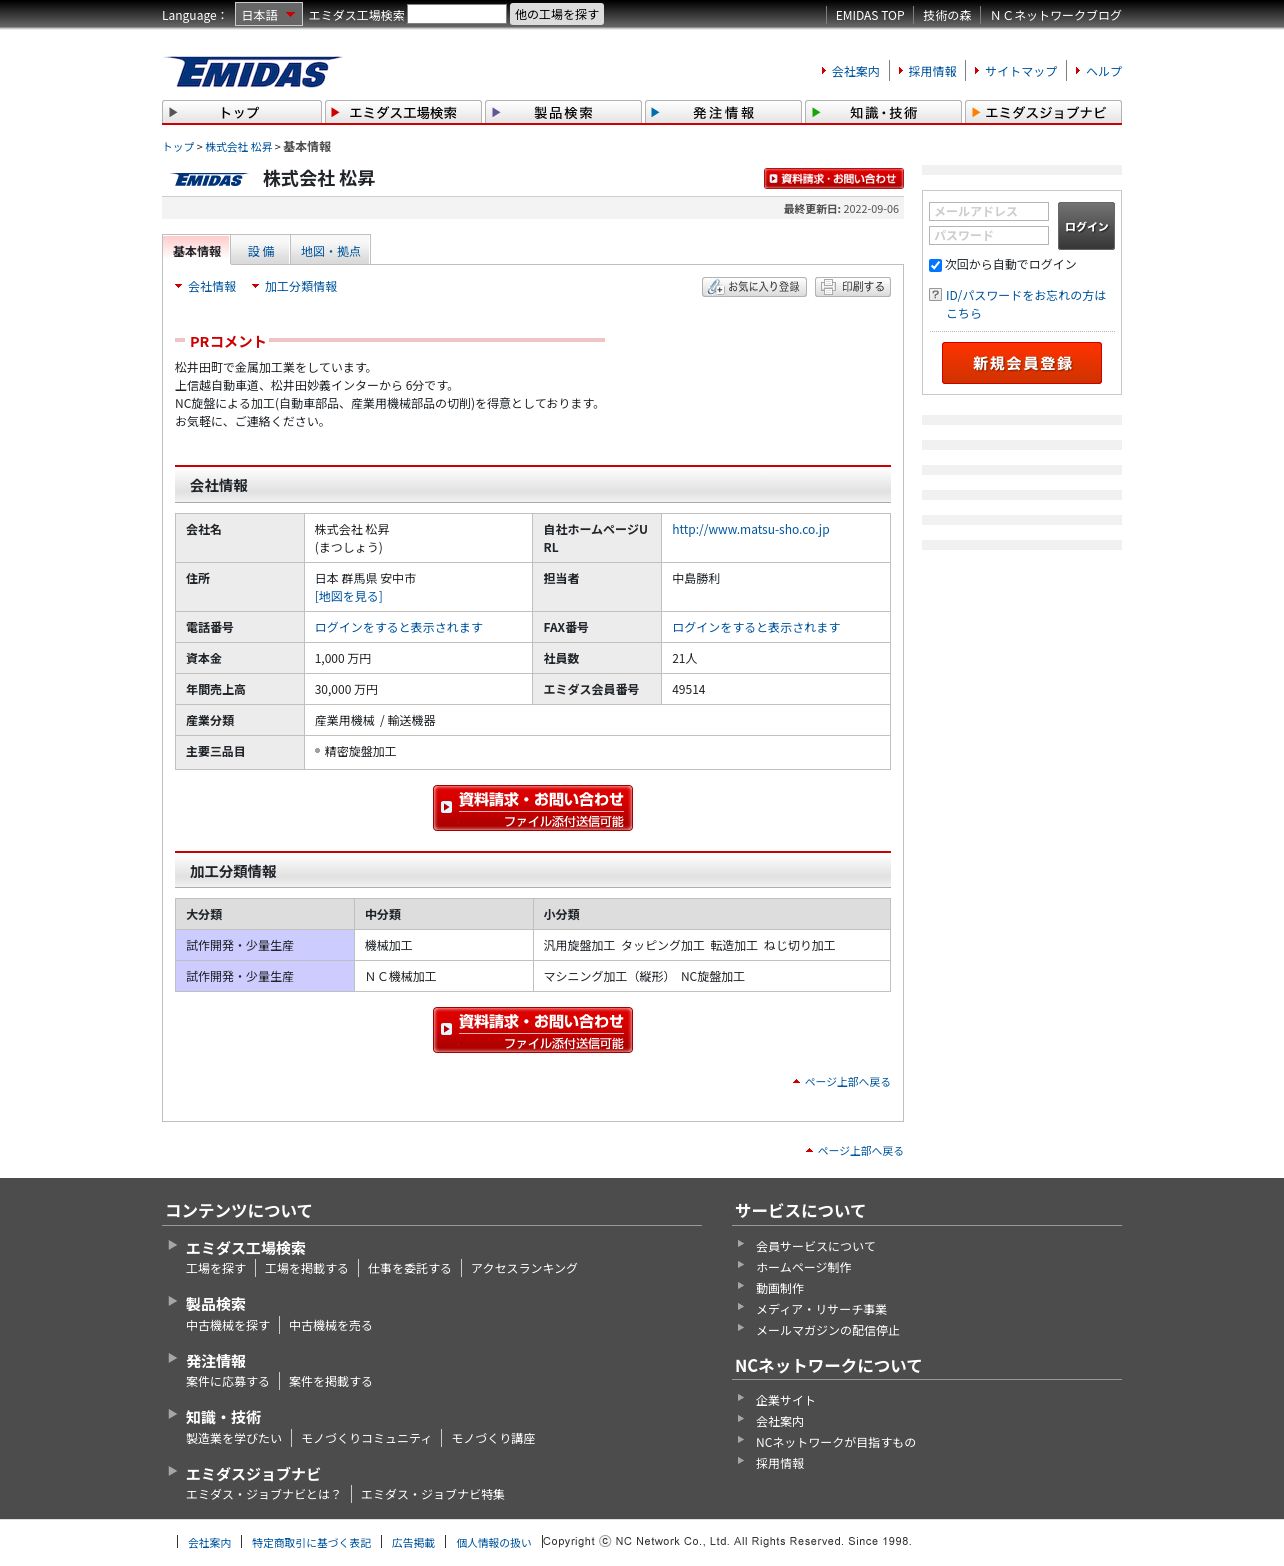Open 知識・技術 navigation menu

[883, 112]
